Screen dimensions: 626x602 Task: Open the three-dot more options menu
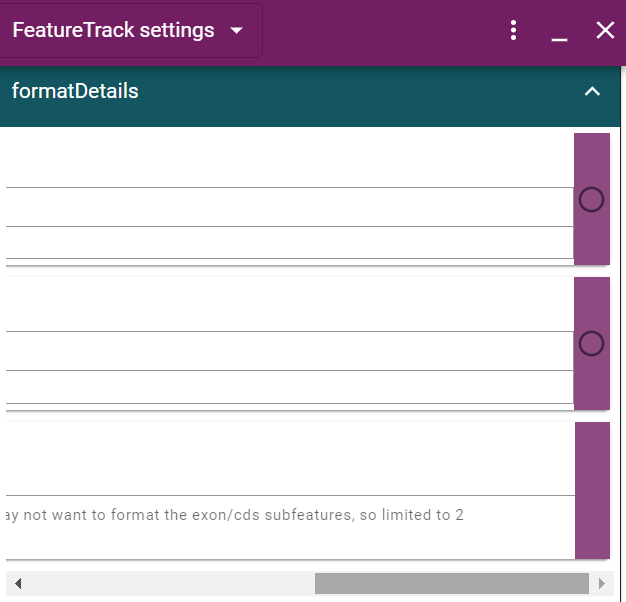[x=514, y=30]
